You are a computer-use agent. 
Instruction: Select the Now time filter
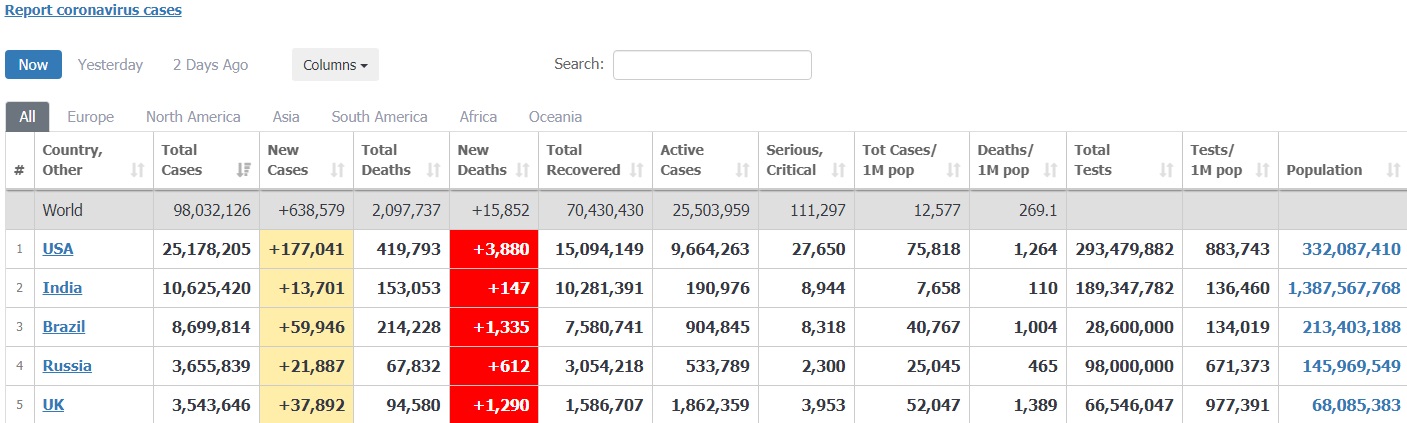(x=33, y=65)
